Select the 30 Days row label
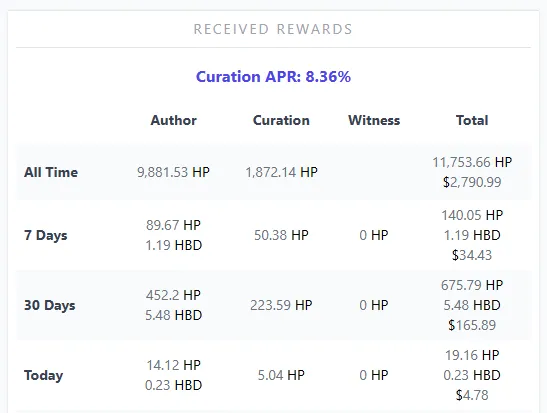547x413 pixels. point(50,306)
